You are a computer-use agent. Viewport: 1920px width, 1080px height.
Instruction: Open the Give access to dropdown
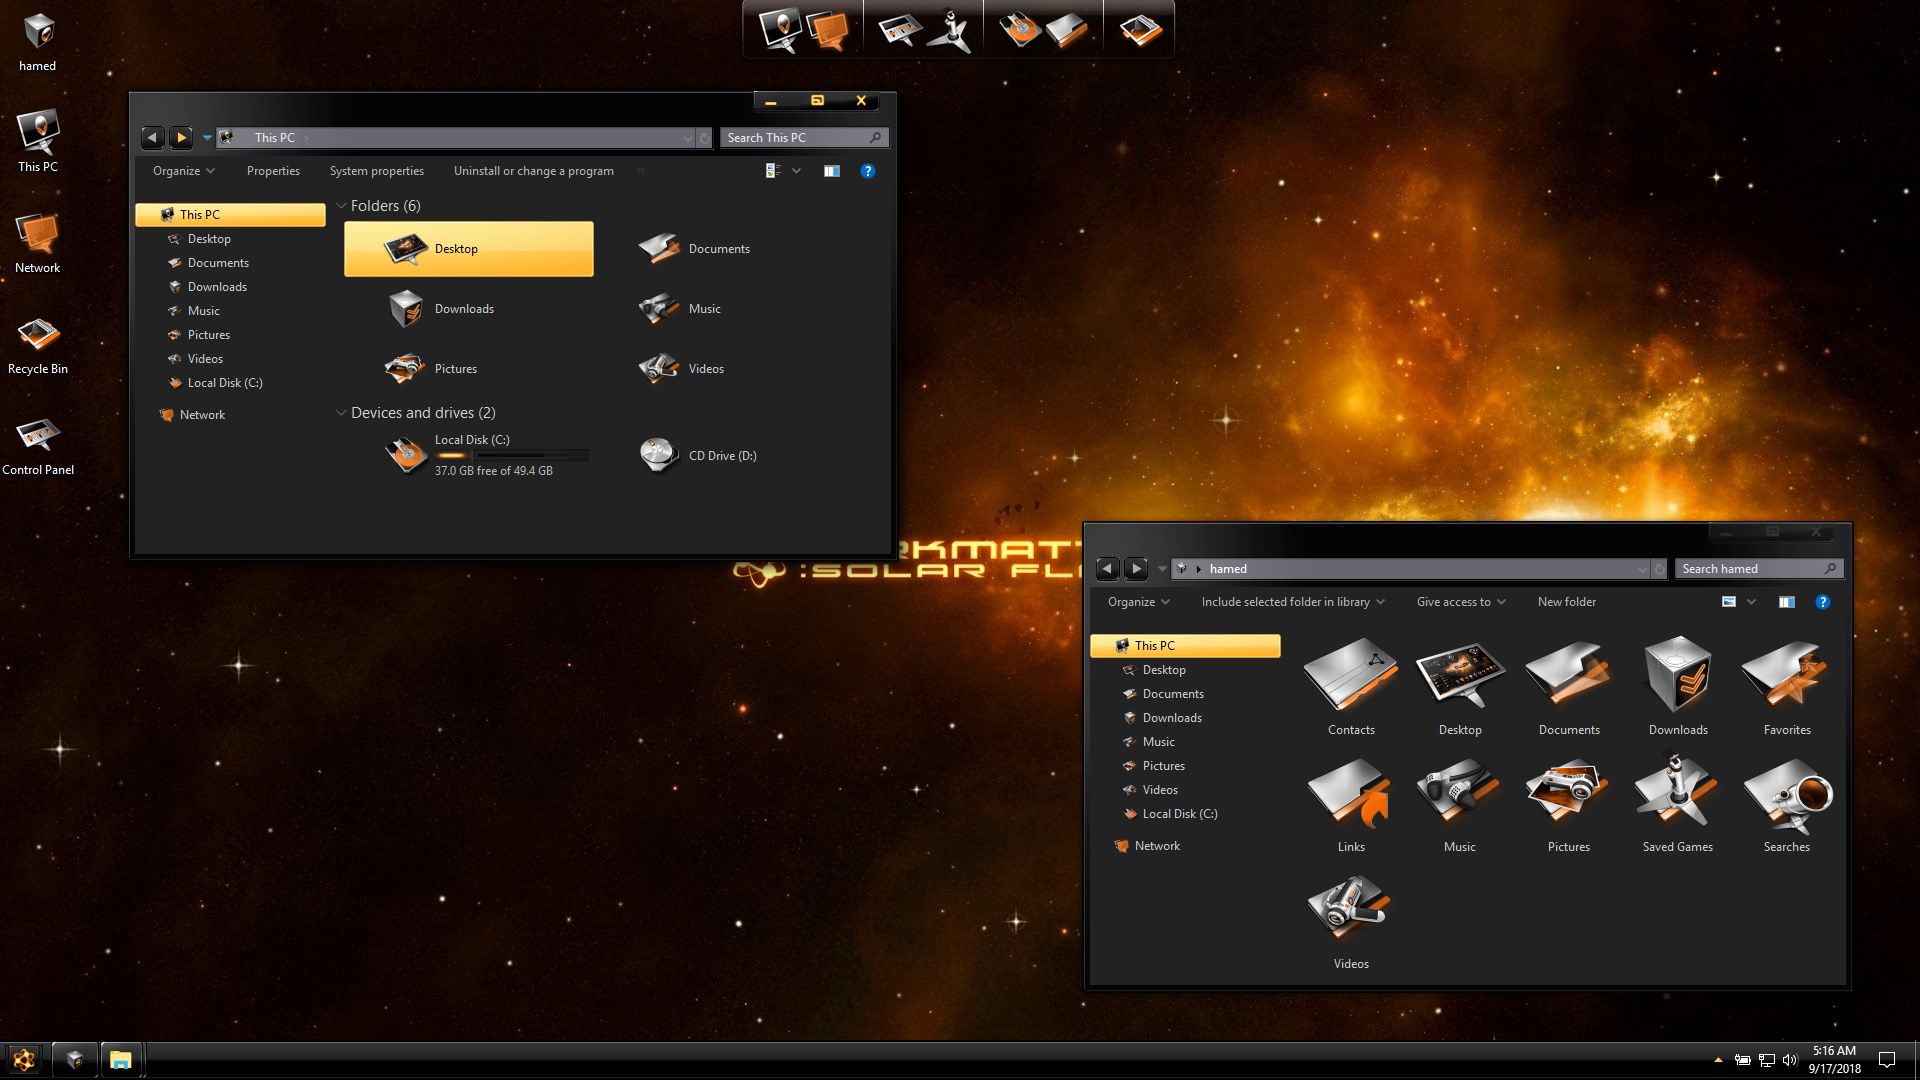pos(1460,602)
